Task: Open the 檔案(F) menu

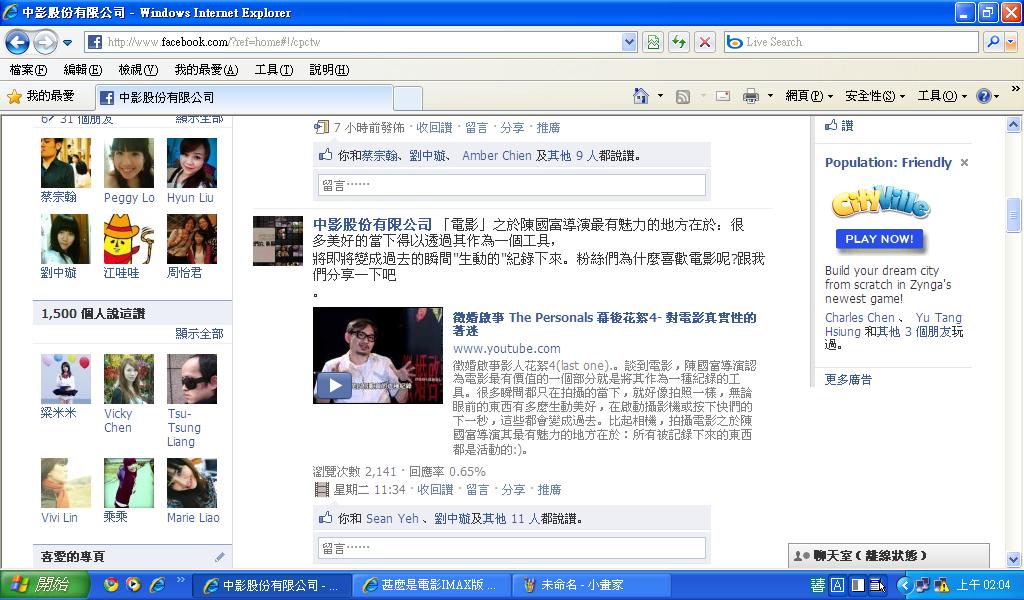Action: tap(28, 70)
